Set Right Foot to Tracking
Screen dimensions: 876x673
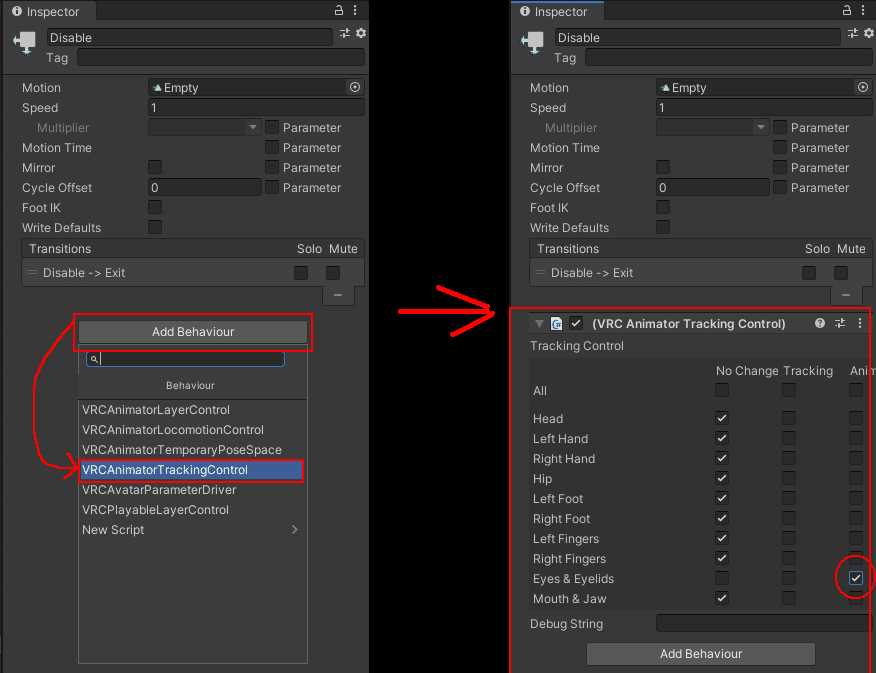789,518
